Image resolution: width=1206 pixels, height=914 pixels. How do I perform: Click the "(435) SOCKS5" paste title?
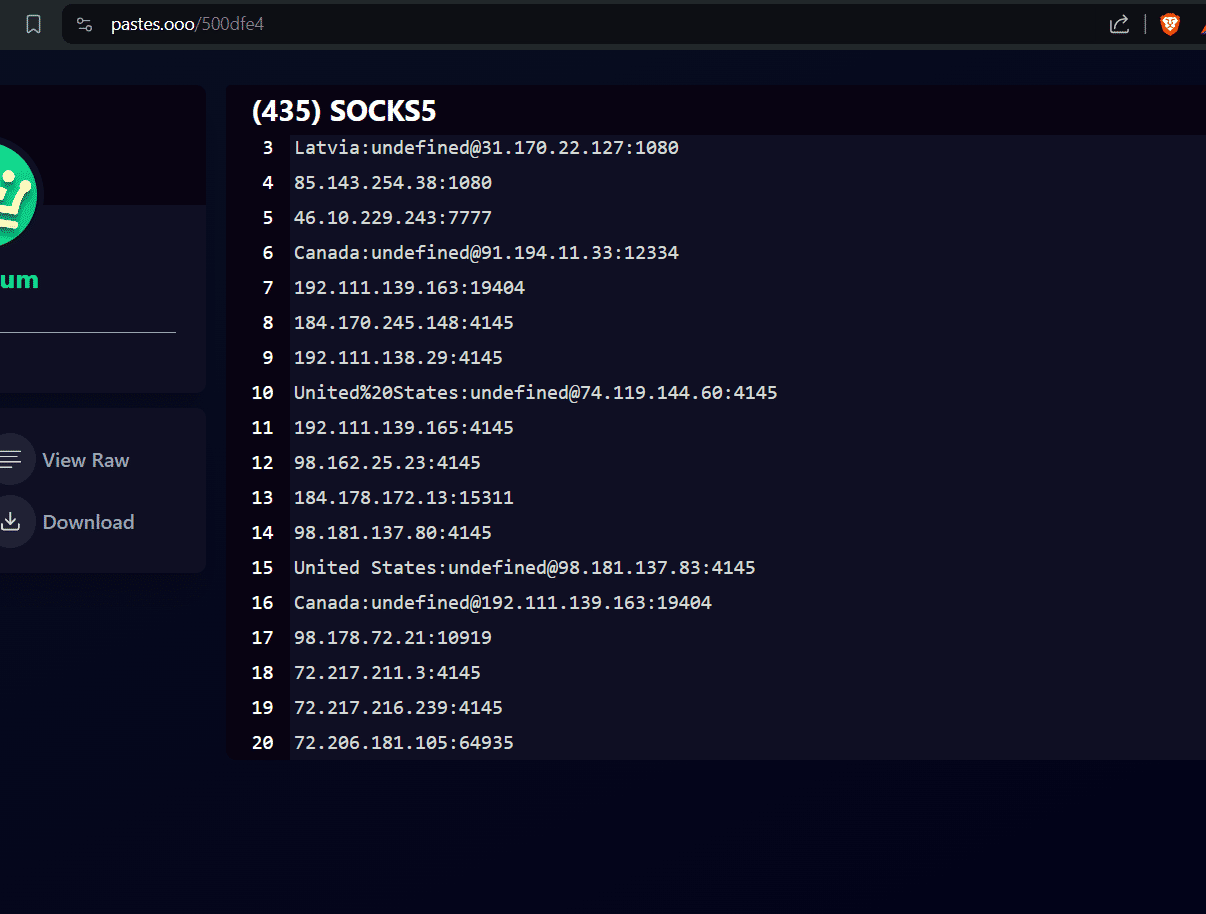[344, 111]
